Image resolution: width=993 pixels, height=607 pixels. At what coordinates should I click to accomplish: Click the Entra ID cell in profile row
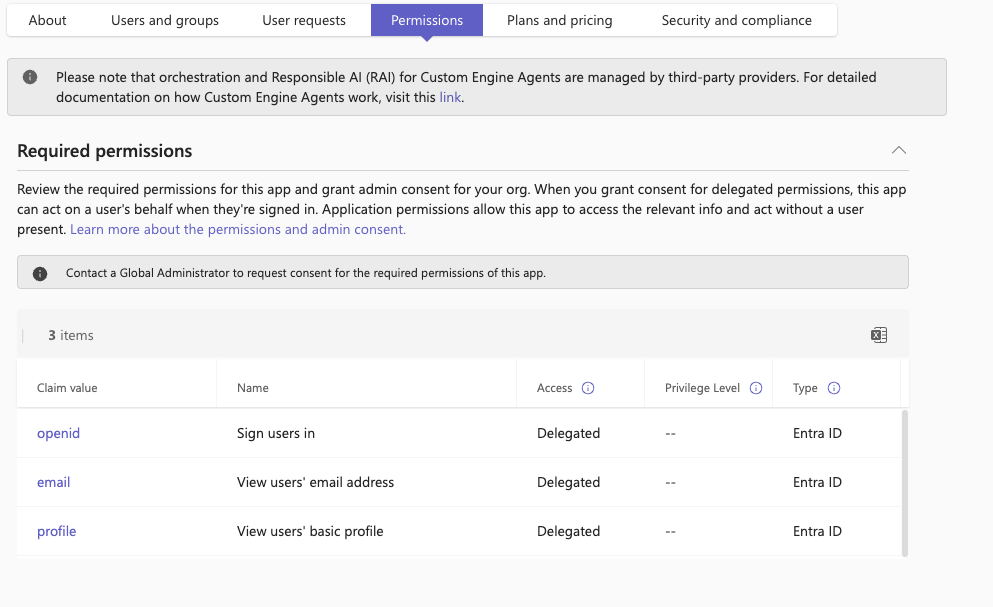[x=817, y=531]
